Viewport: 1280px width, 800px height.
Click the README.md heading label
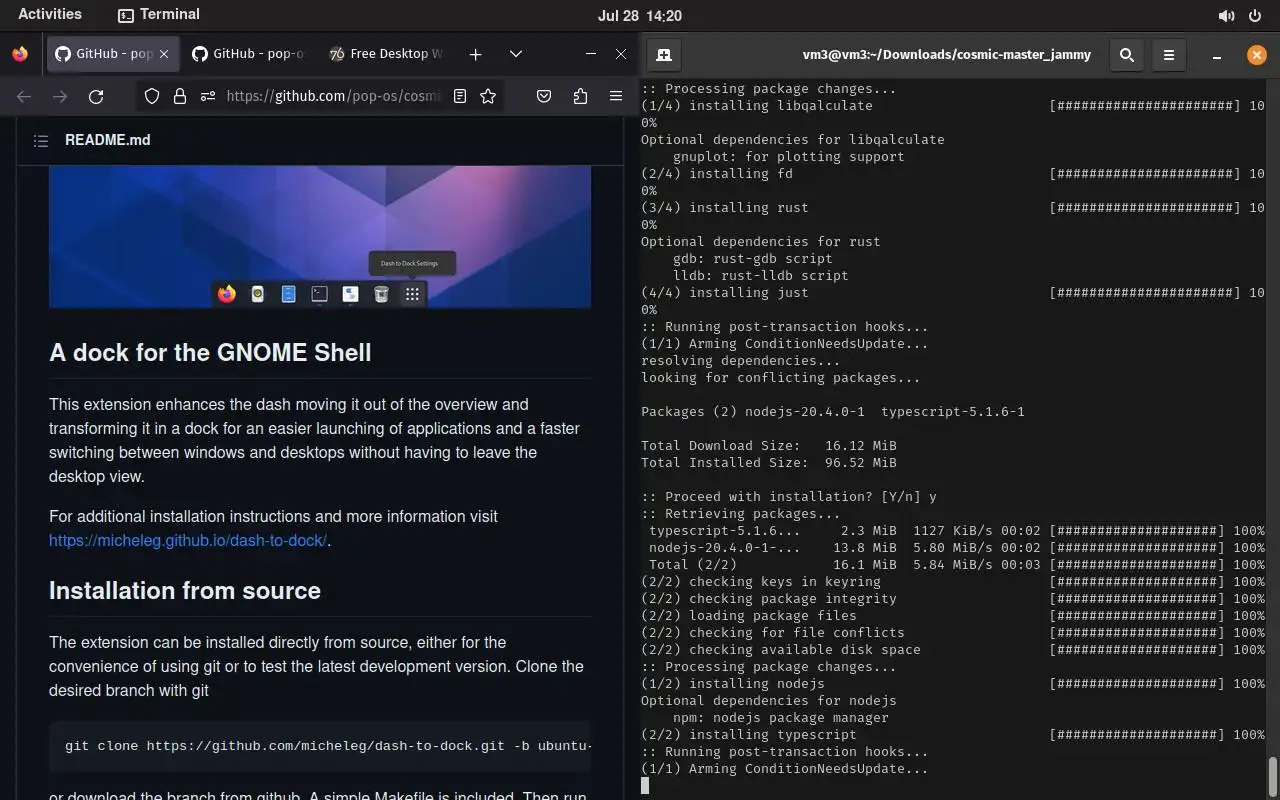click(x=108, y=140)
